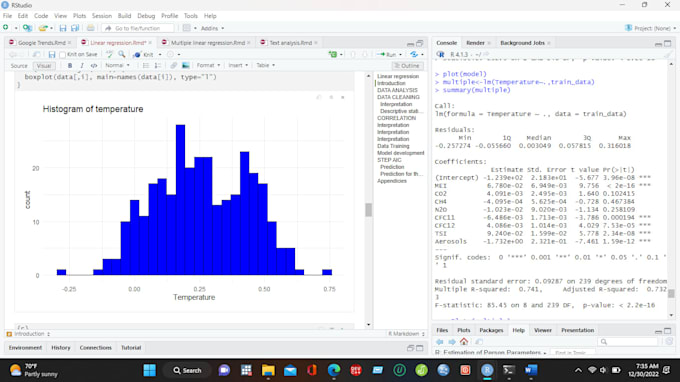Click the find/replace magnifier icon
Viewport: 680px width, 382px height.
pos(122,54)
